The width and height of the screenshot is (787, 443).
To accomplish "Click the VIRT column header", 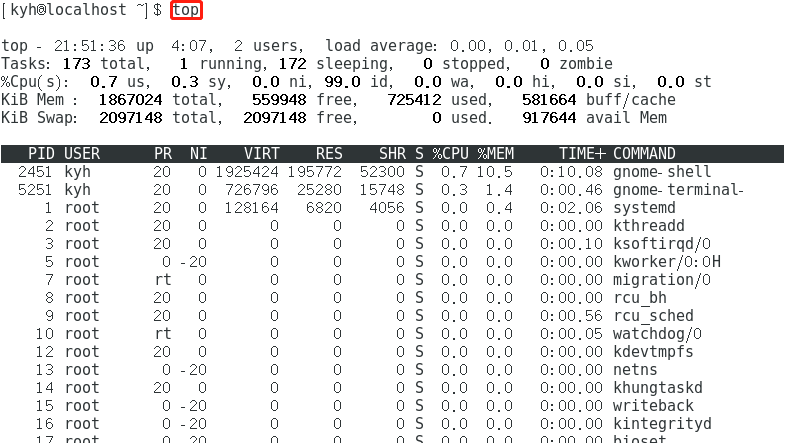I will [261, 154].
